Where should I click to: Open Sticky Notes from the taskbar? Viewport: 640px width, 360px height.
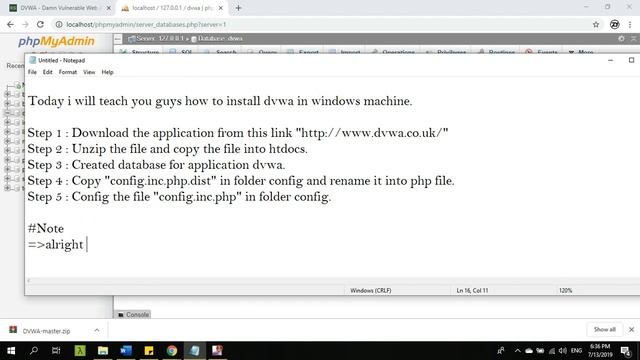[149, 351]
